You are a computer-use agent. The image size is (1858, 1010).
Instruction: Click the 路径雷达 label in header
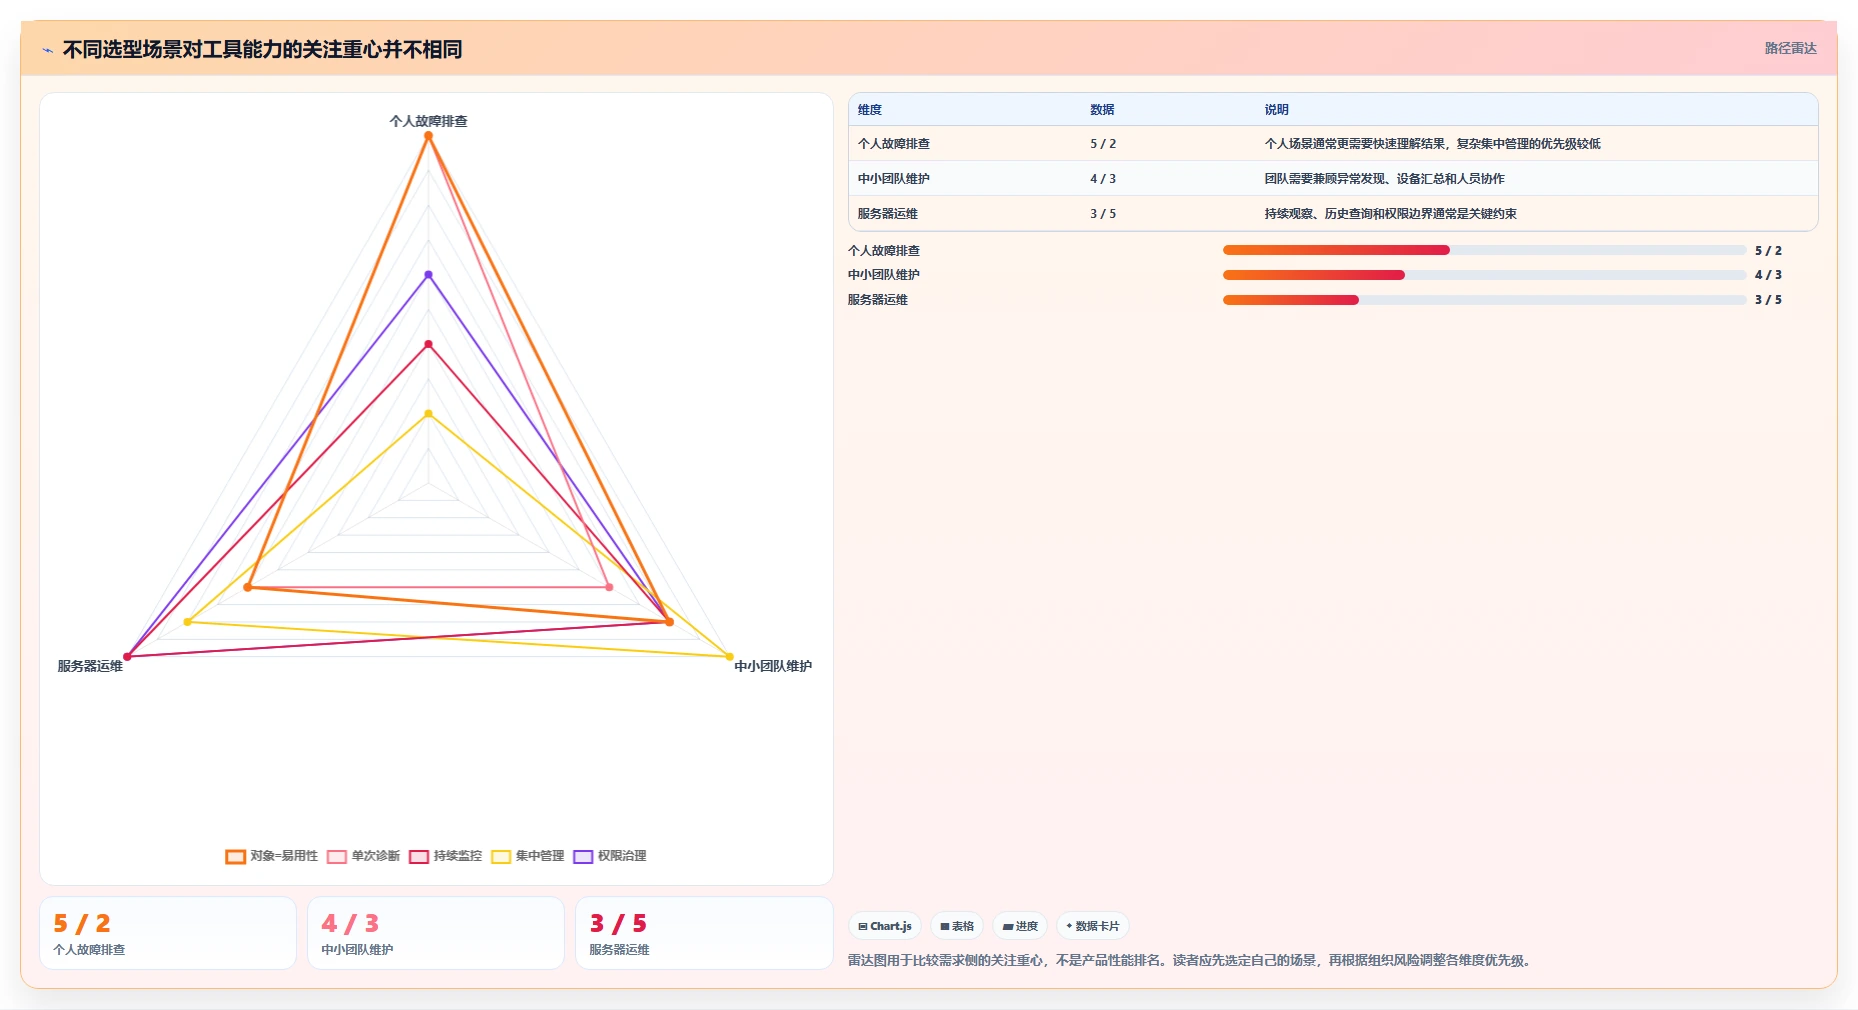(1790, 48)
